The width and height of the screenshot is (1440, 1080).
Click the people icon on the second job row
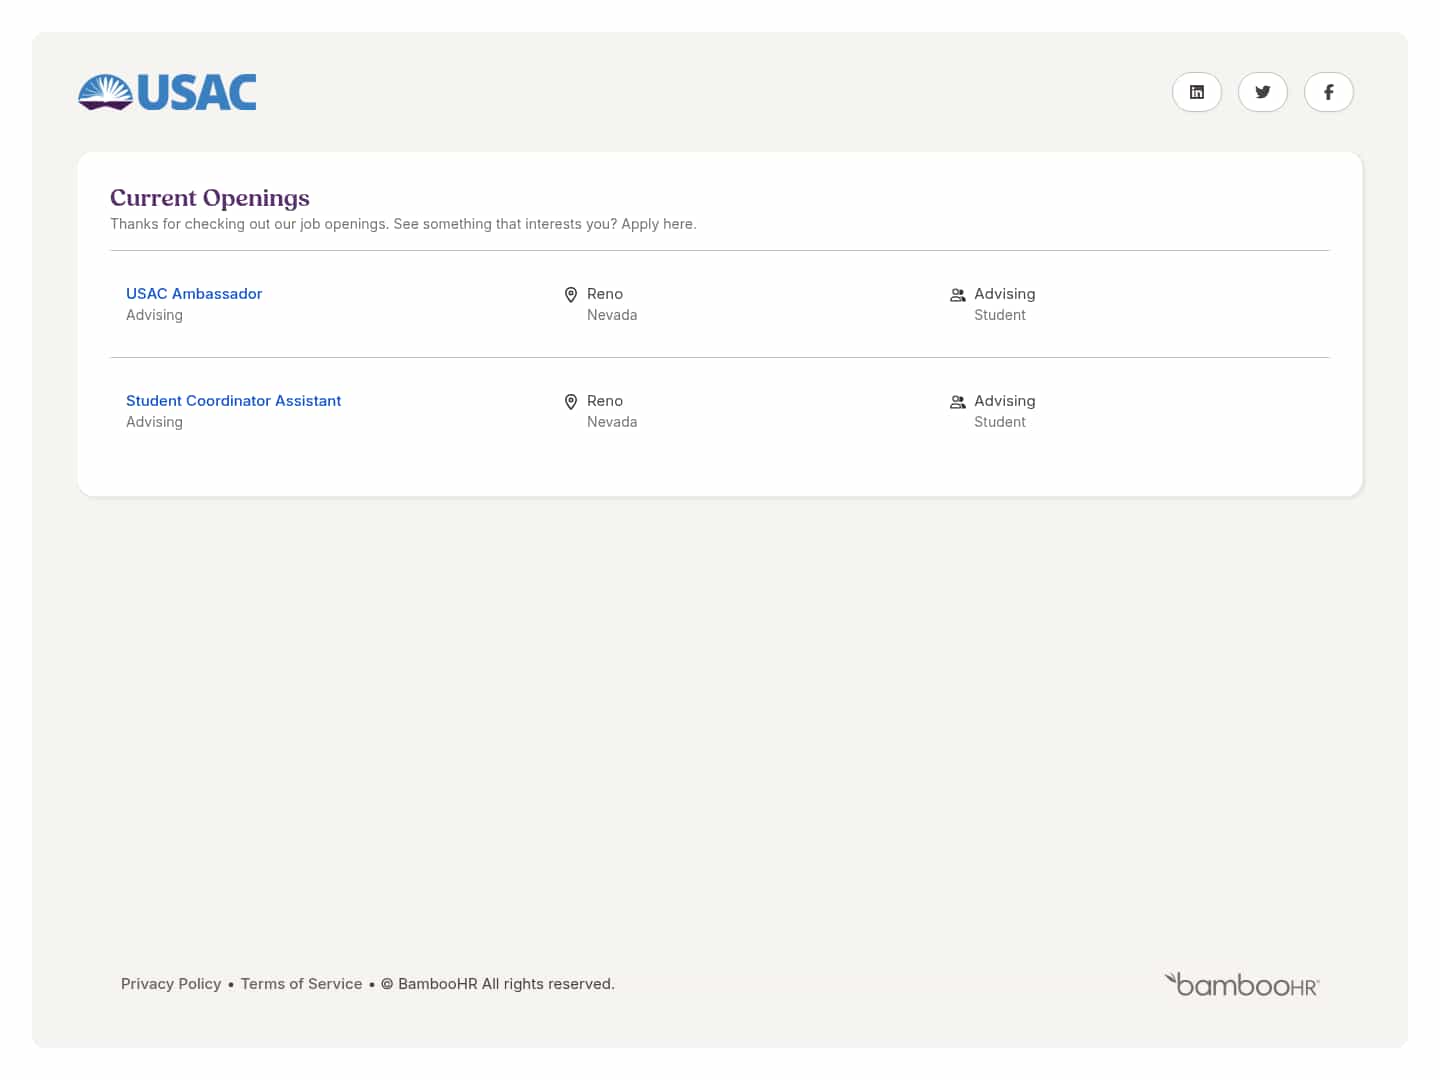click(957, 402)
